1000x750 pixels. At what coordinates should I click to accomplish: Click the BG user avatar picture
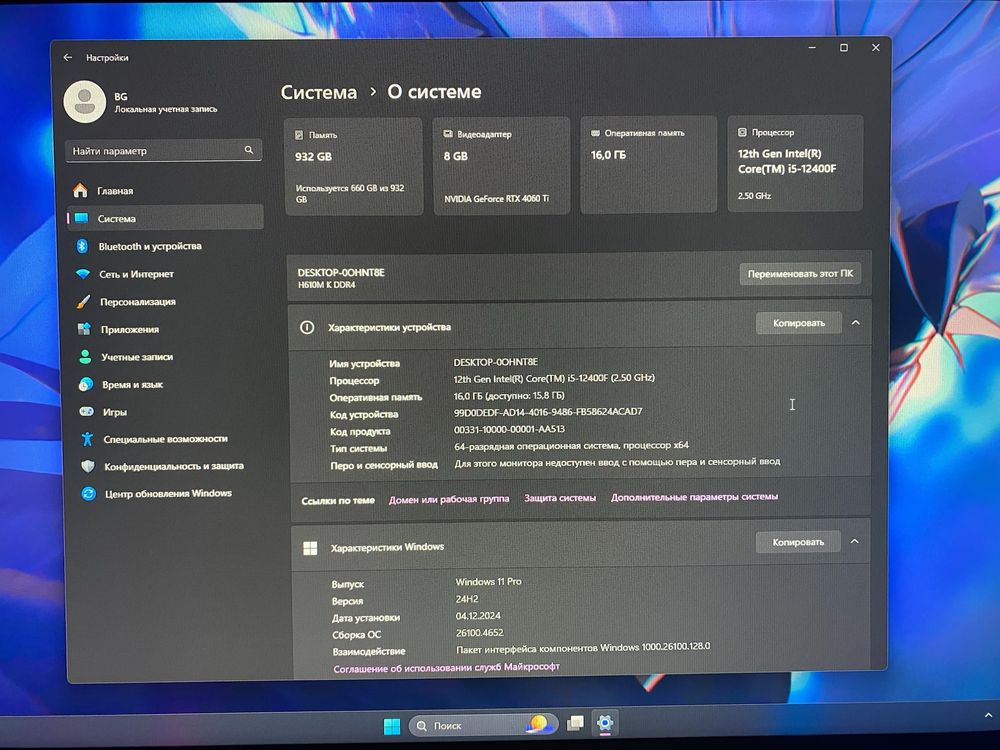[x=85, y=102]
